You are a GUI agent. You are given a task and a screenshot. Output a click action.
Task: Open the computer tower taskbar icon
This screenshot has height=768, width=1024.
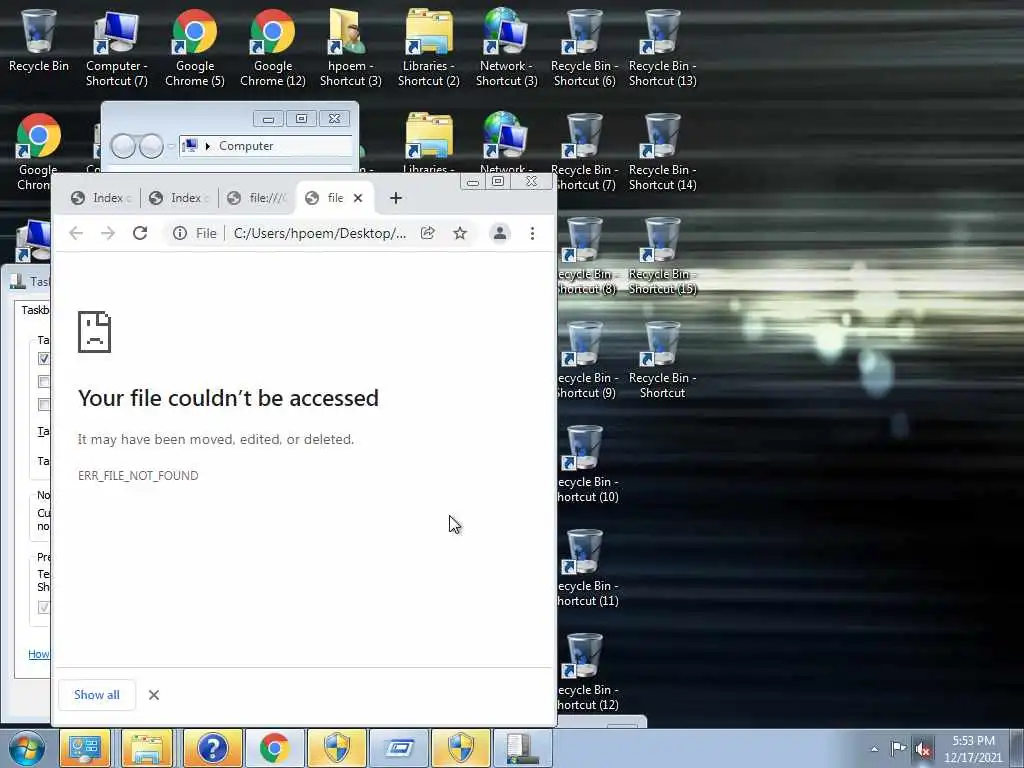[522, 748]
